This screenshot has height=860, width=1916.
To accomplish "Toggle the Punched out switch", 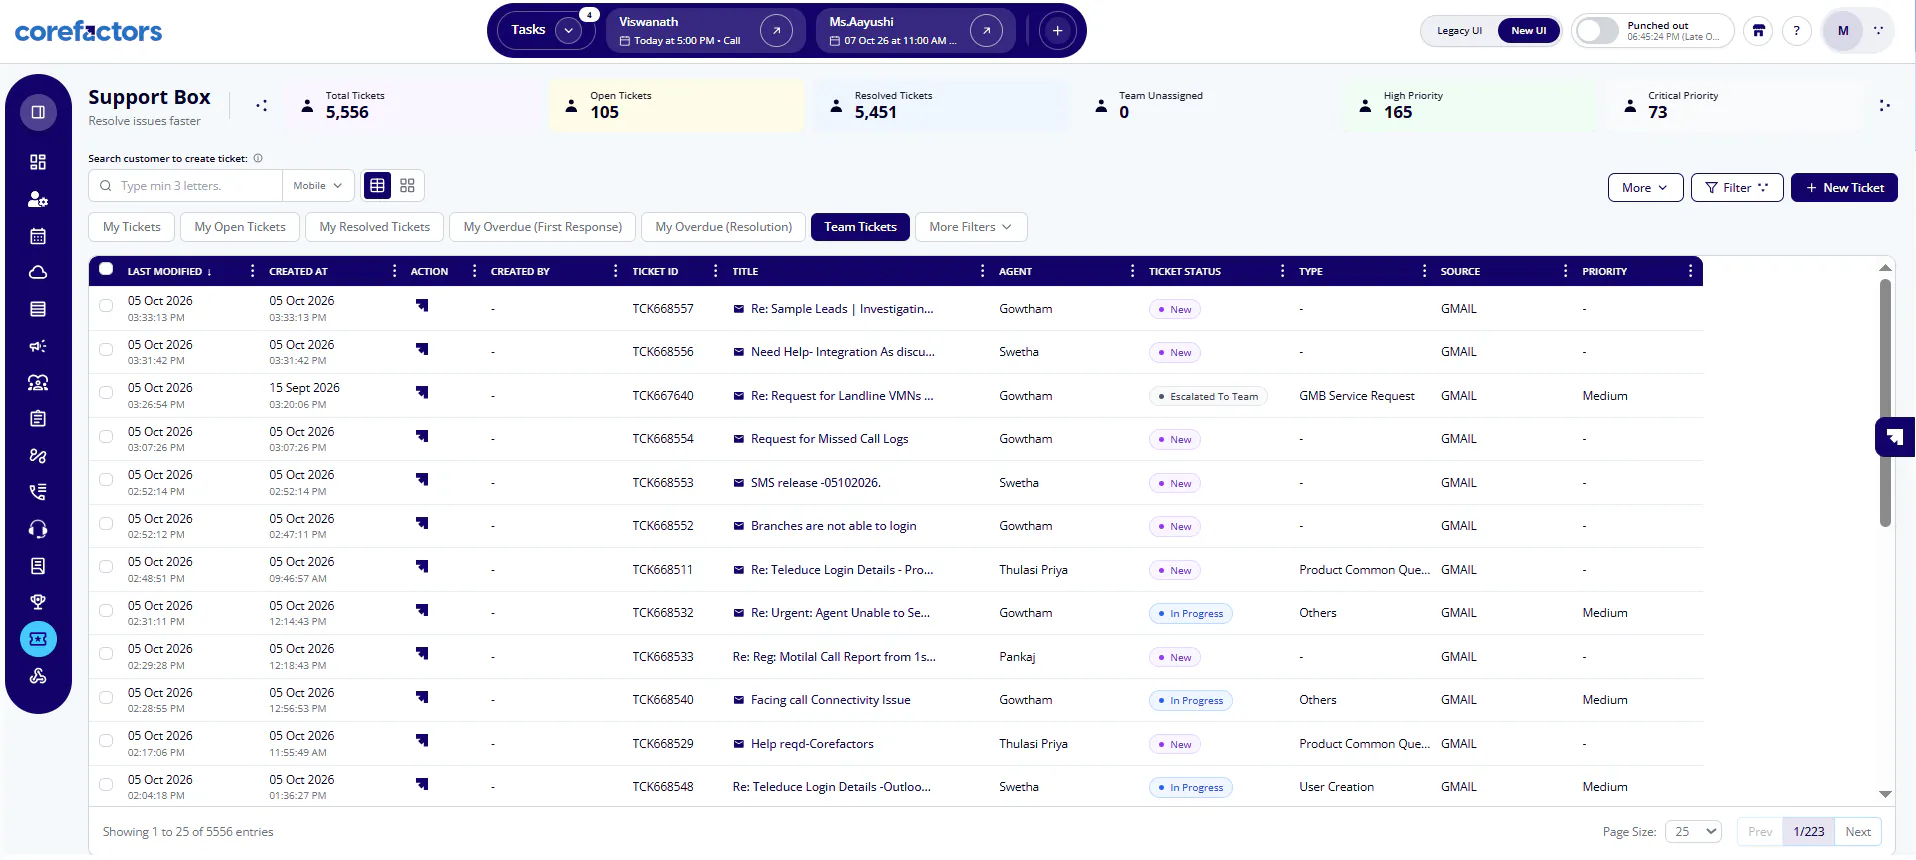I will 1597,31.
